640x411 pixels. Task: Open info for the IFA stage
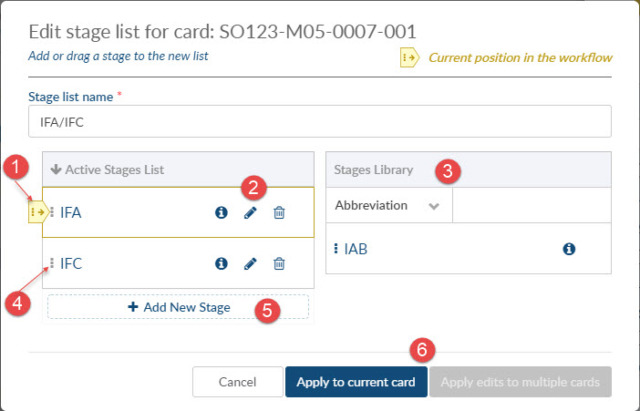tap(221, 212)
